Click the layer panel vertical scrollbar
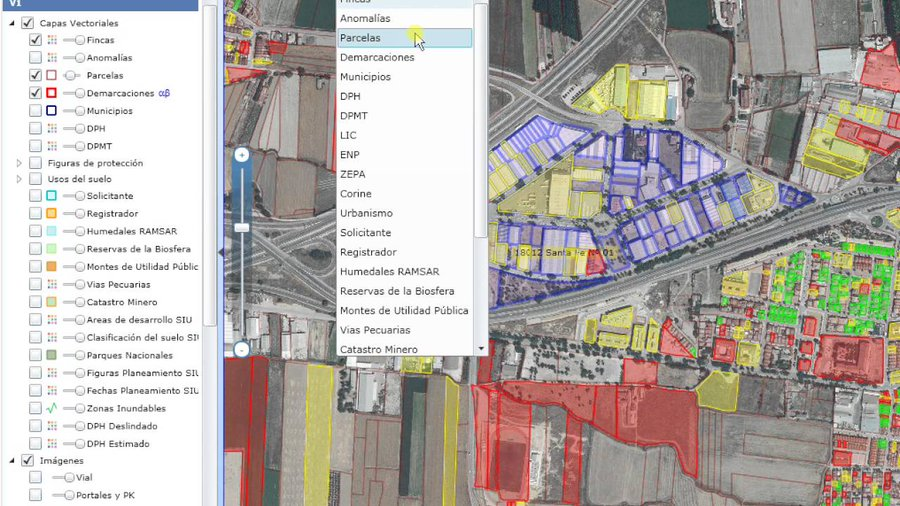This screenshot has height=506, width=900. tap(210, 166)
